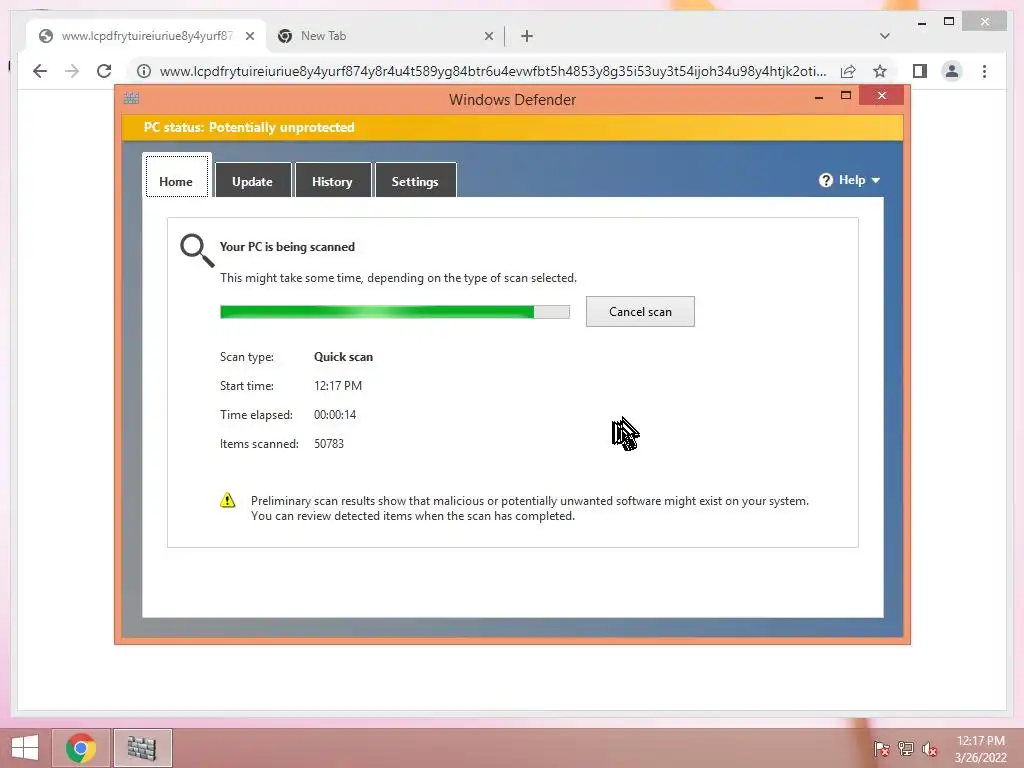
Task: Click the yellow warning triangle icon
Action: point(227,500)
